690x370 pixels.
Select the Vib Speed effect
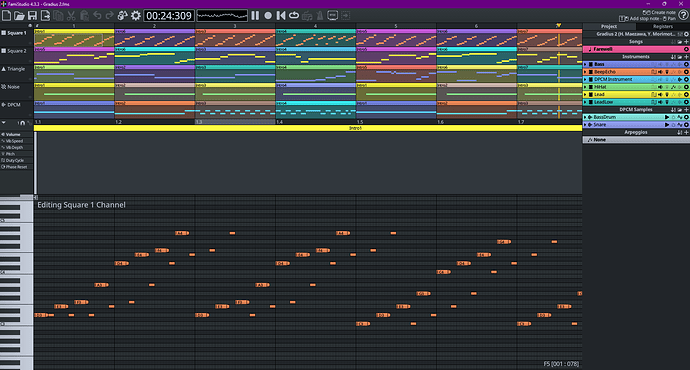(x=17, y=141)
